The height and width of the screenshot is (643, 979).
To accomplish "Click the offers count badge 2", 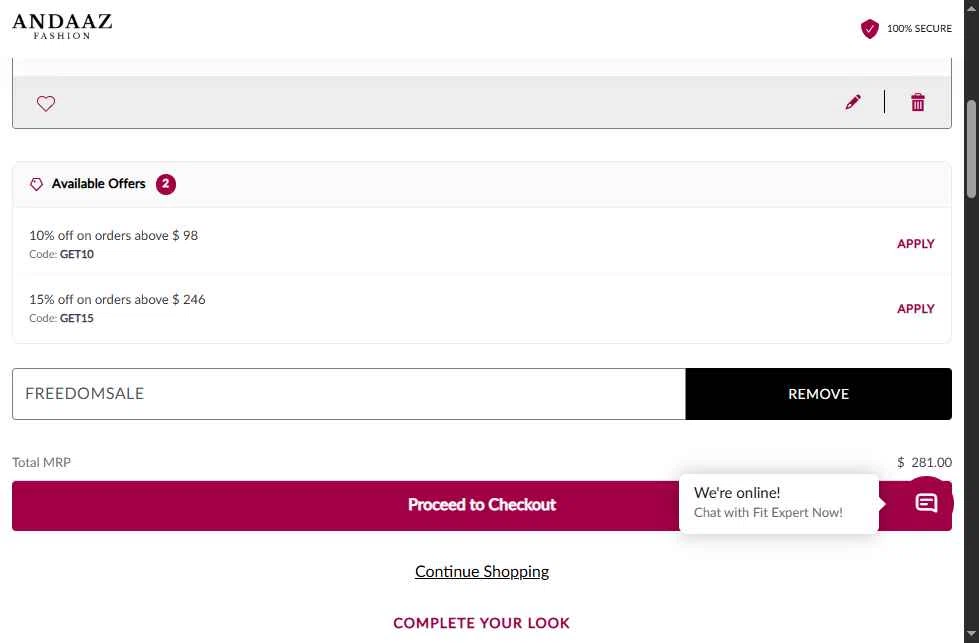I will tap(165, 184).
